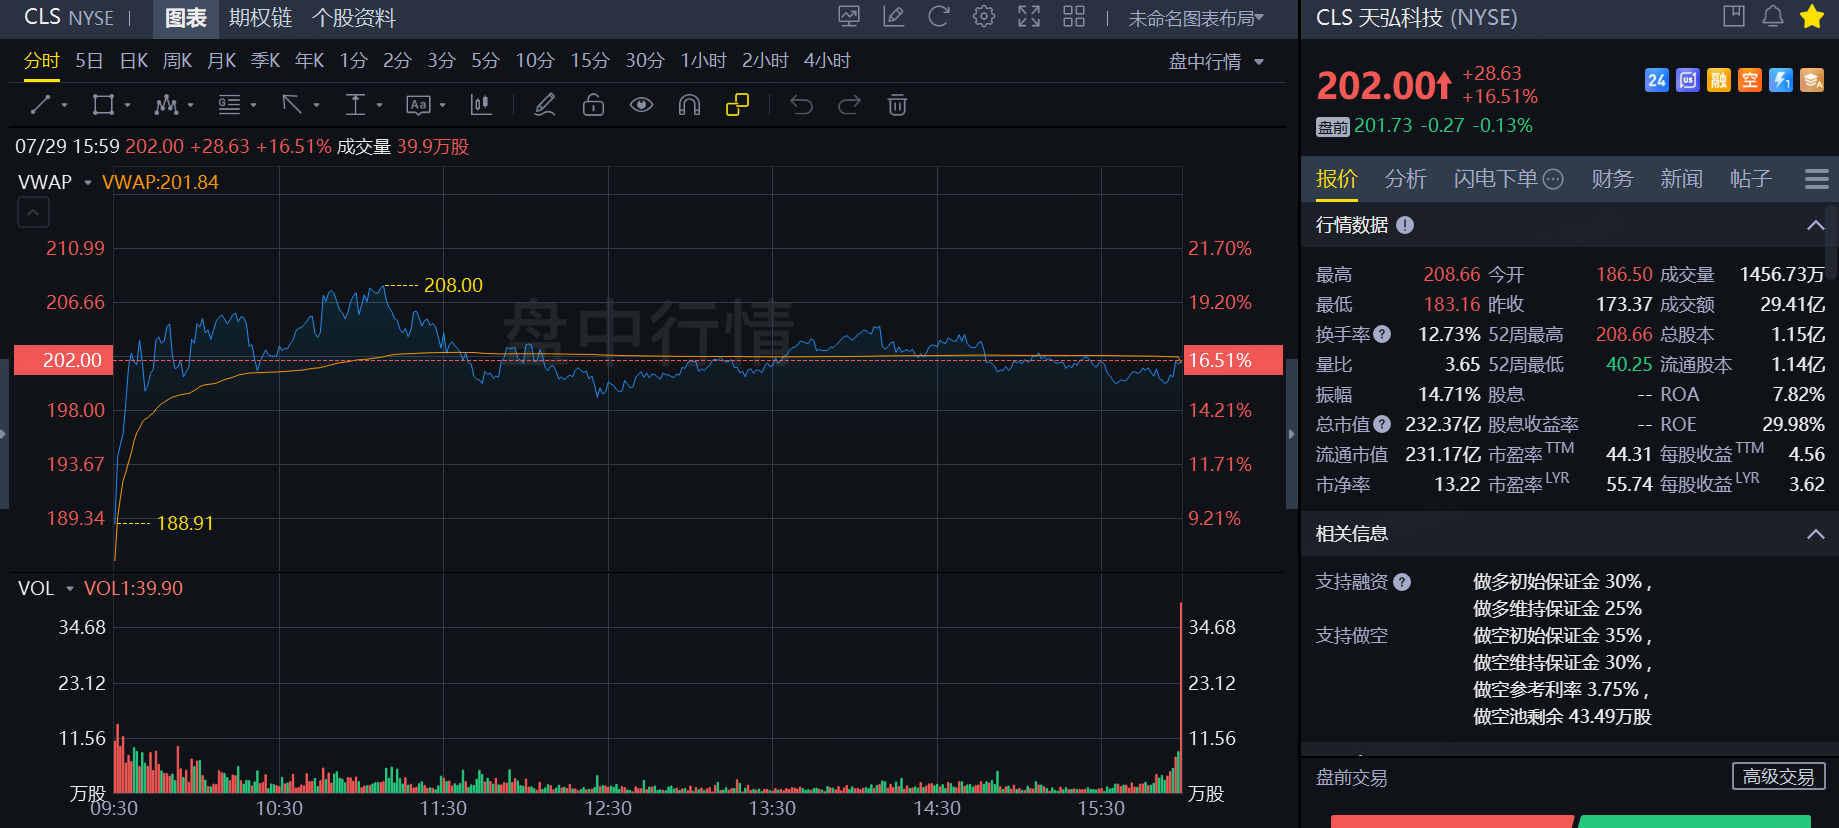Click the yellow 融 margin badge
The height and width of the screenshot is (828, 1839).
pyautogui.click(x=1719, y=80)
